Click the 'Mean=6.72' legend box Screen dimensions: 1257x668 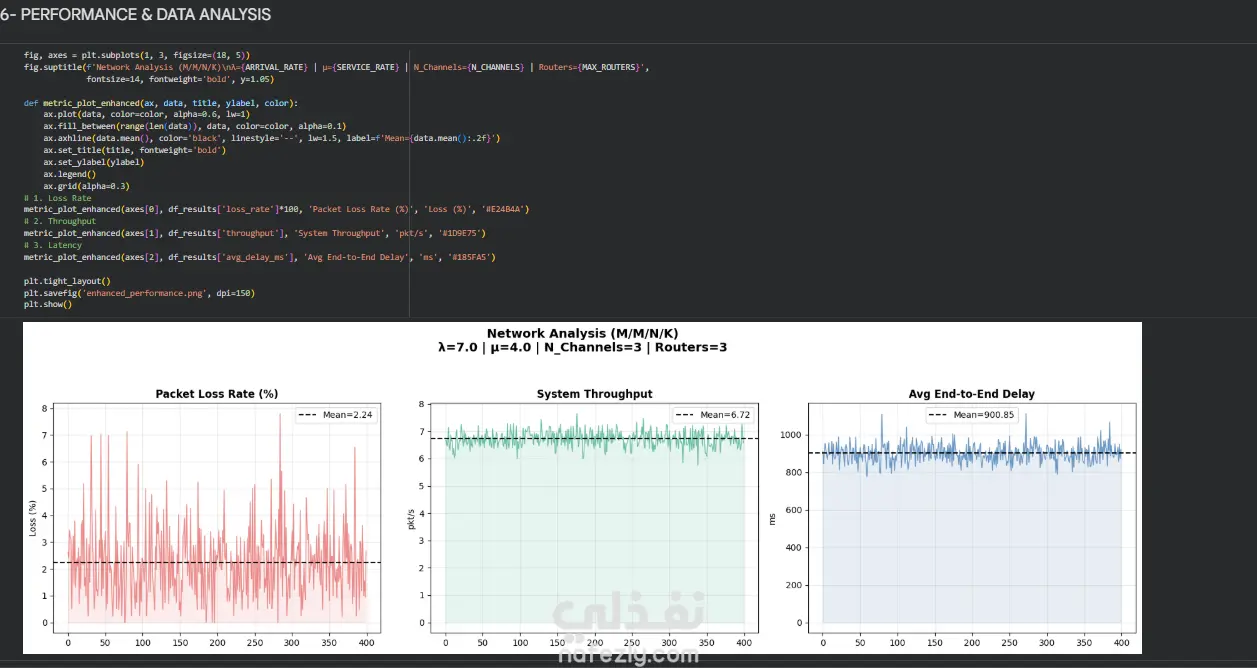[712, 415]
